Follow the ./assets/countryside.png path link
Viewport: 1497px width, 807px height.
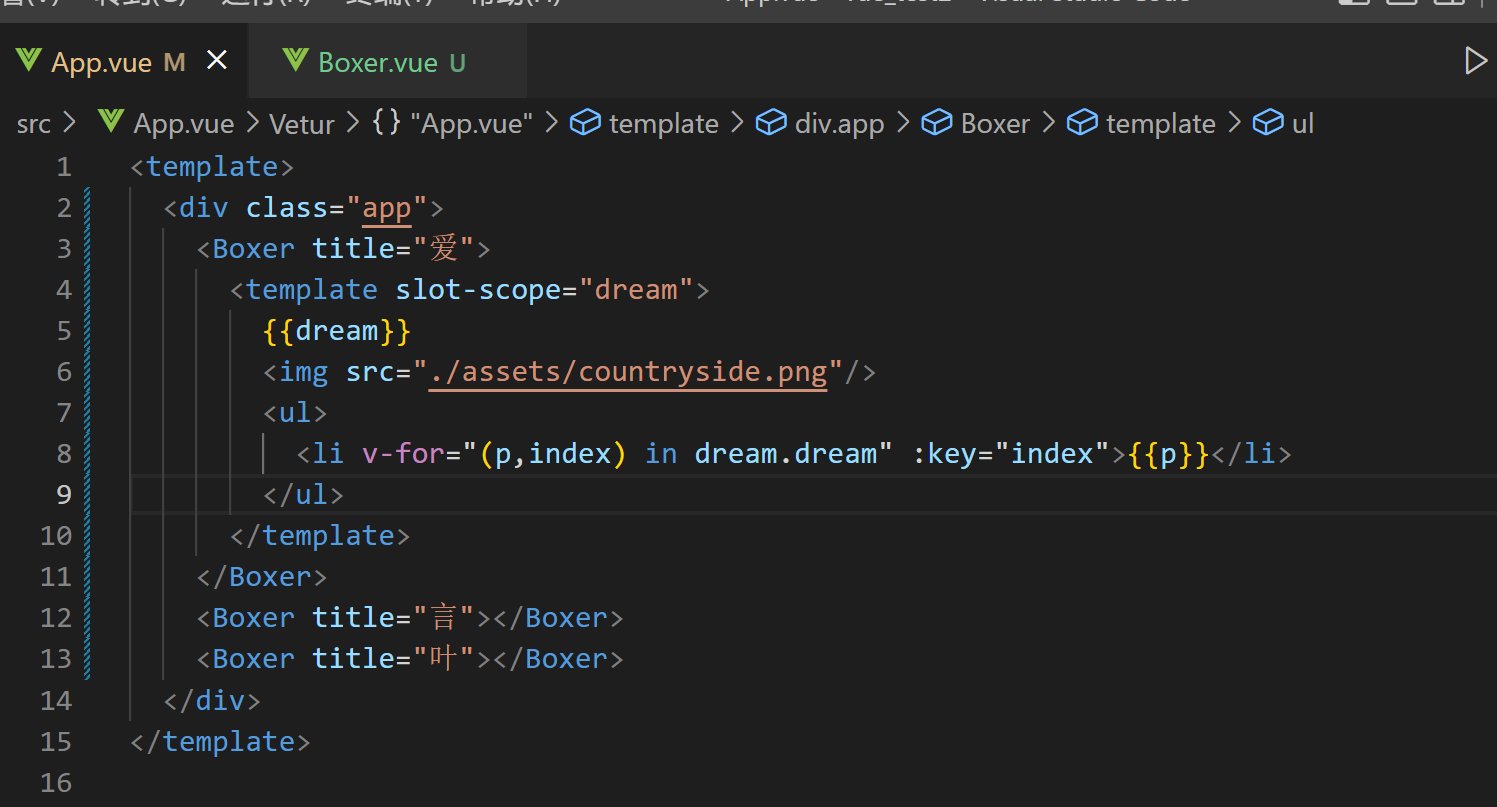pos(628,372)
